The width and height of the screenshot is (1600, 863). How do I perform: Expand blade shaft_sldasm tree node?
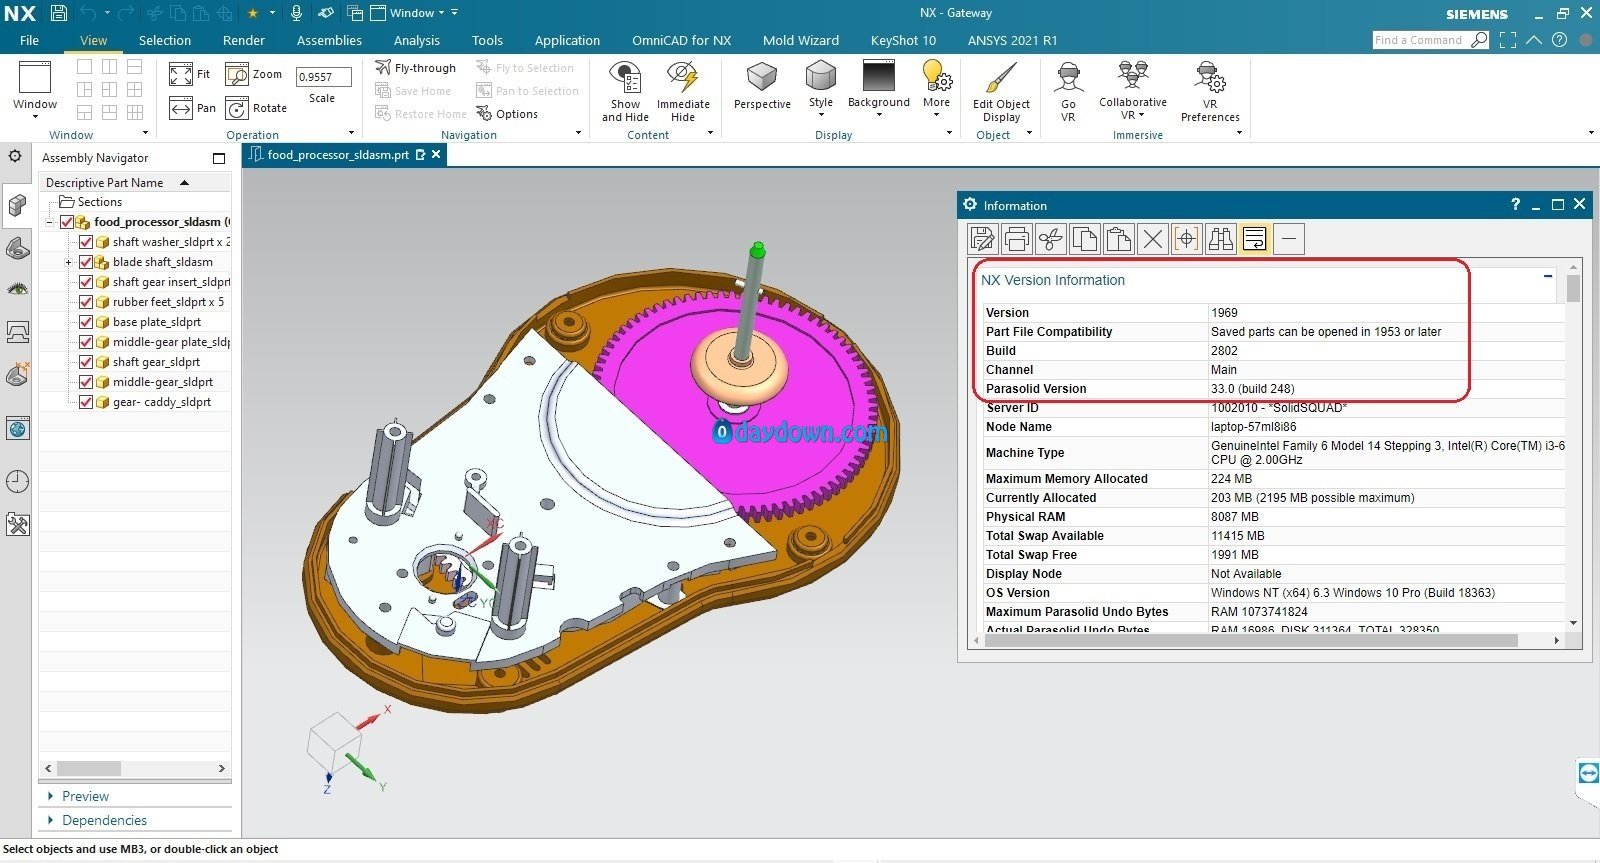click(x=69, y=262)
